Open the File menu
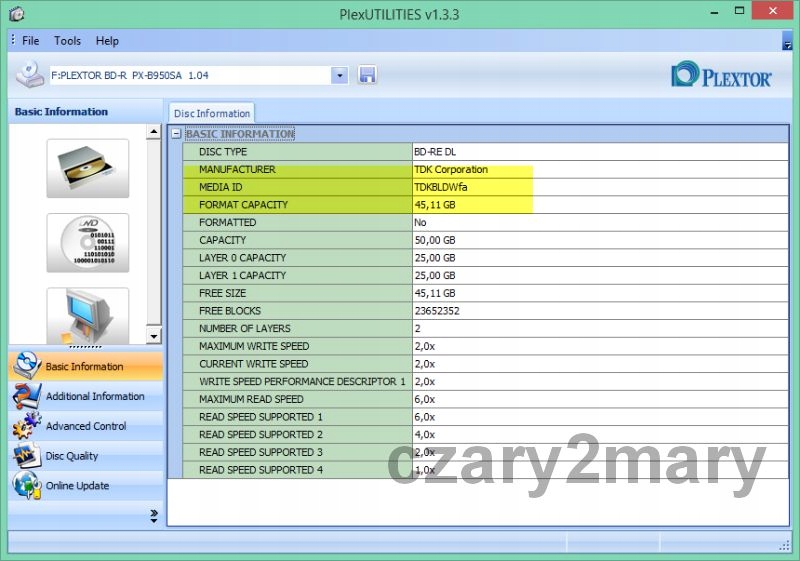The image size is (800, 561). [x=31, y=41]
